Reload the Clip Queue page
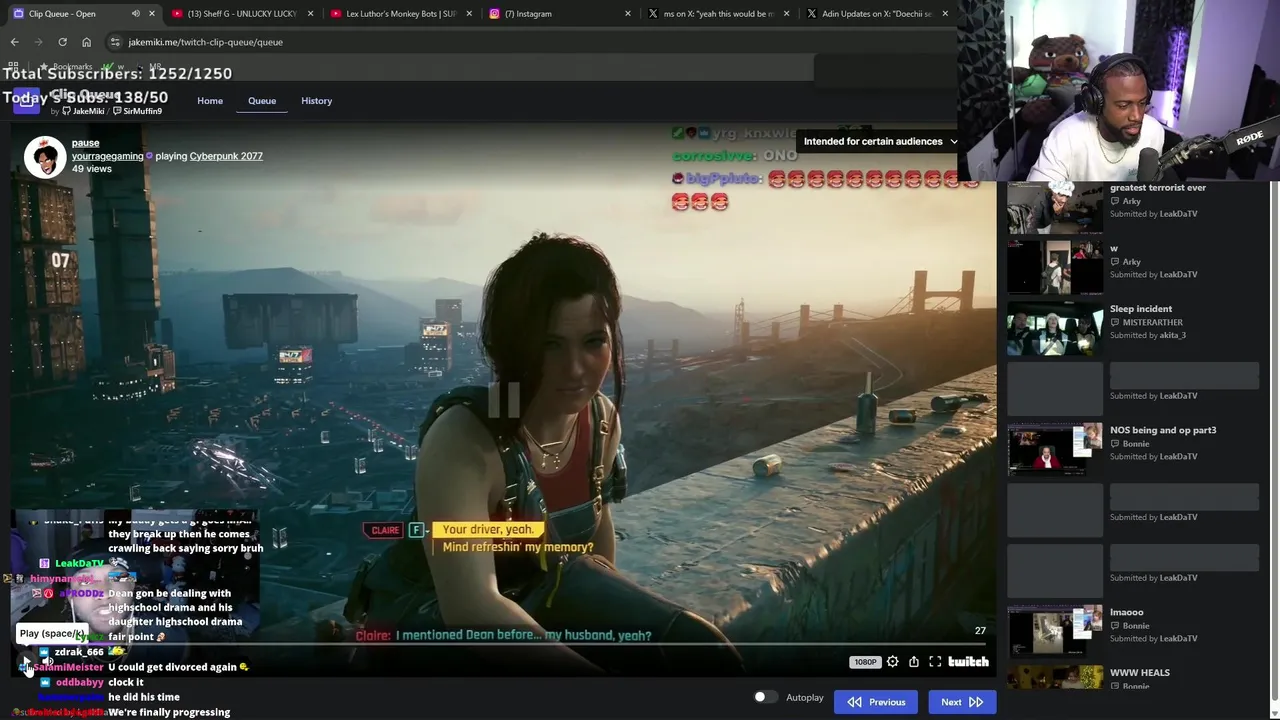 62,42
